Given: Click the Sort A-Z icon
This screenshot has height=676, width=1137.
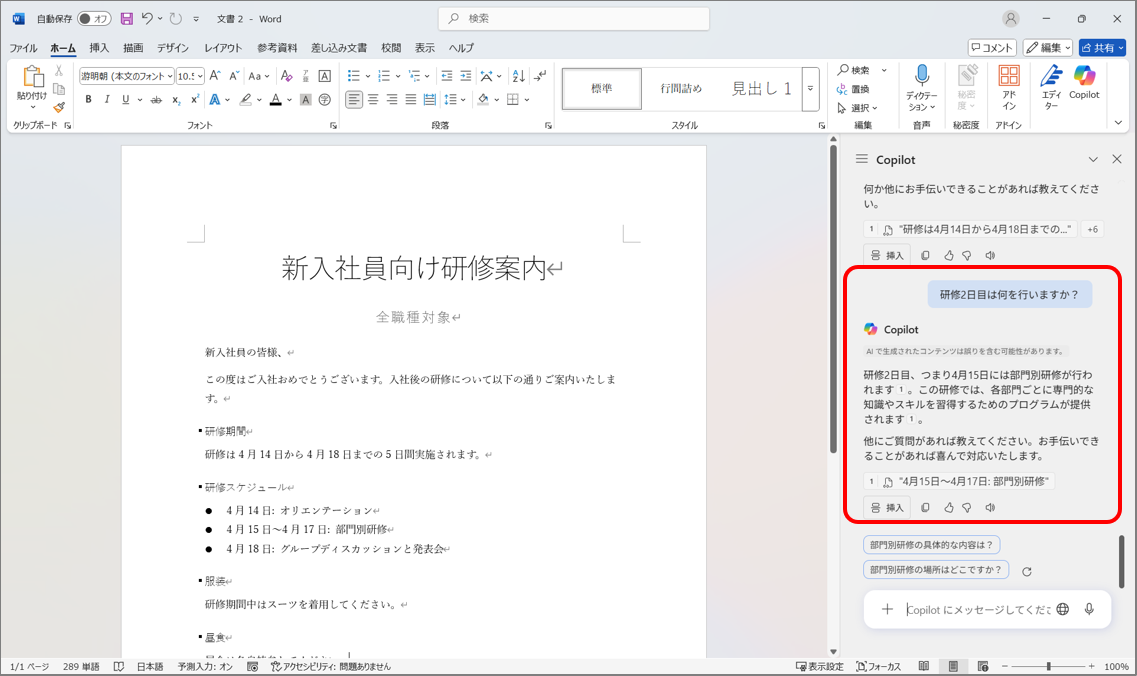Looking at the screenshot, I should (518, 75).
